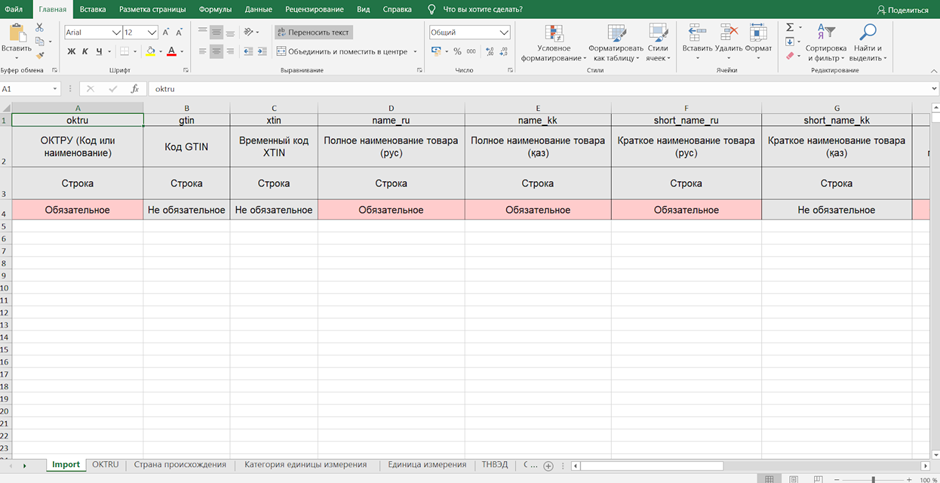Viewport: 940px width, 483px height.
Task: Open the fill color dropdown arrow
Action: (161, 52)
